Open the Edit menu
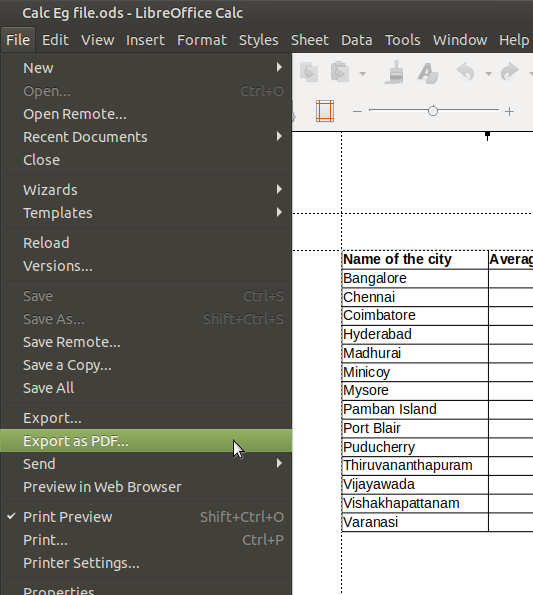The image size is (533, 595). click(55, 40)
